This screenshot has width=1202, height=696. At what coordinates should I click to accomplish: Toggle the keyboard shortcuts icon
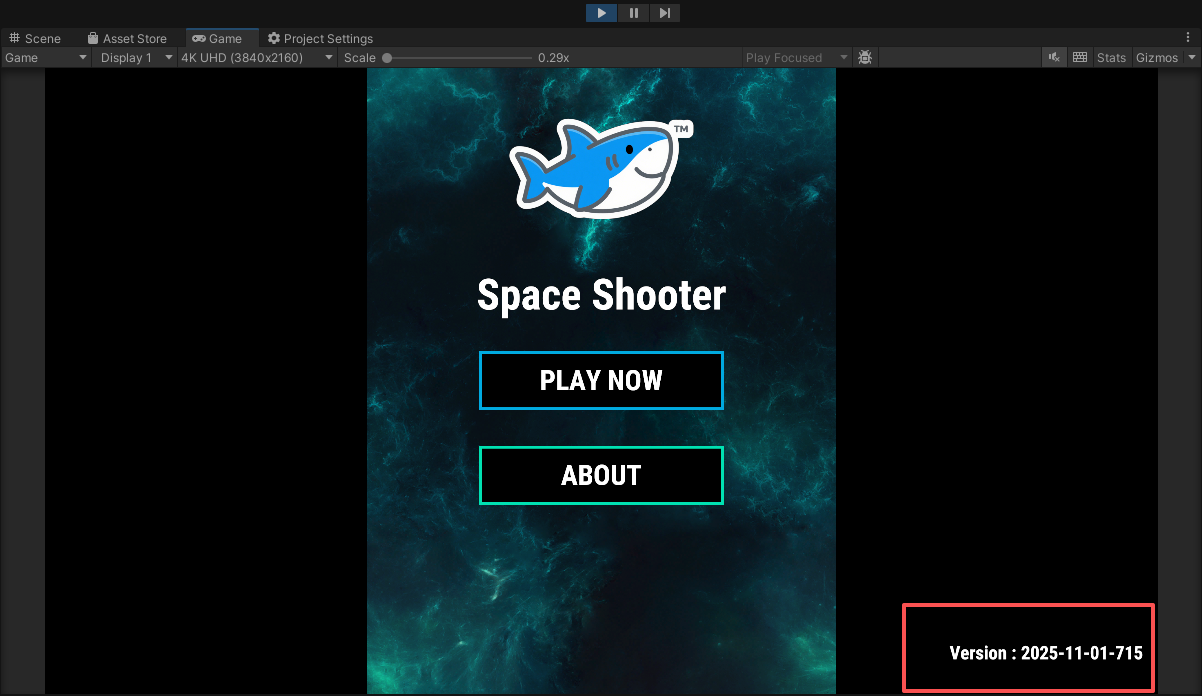pyautogui.click(x=1080, y=58)
